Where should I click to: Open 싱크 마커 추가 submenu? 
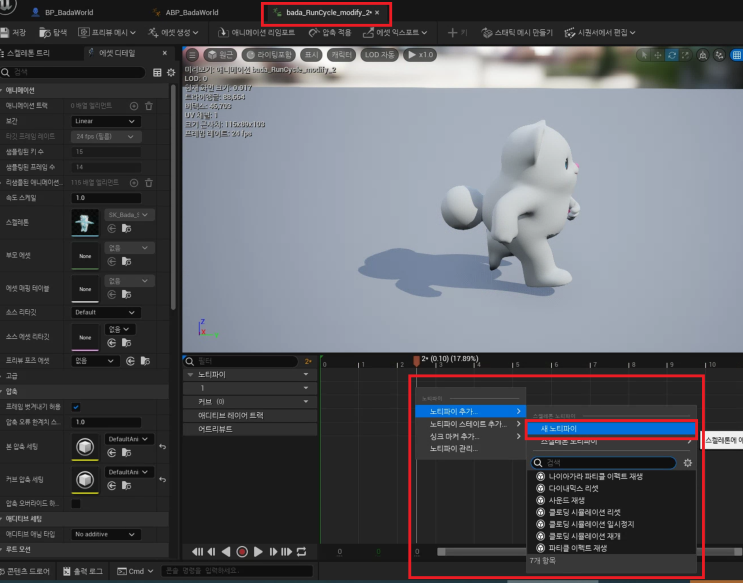(470, 437)
